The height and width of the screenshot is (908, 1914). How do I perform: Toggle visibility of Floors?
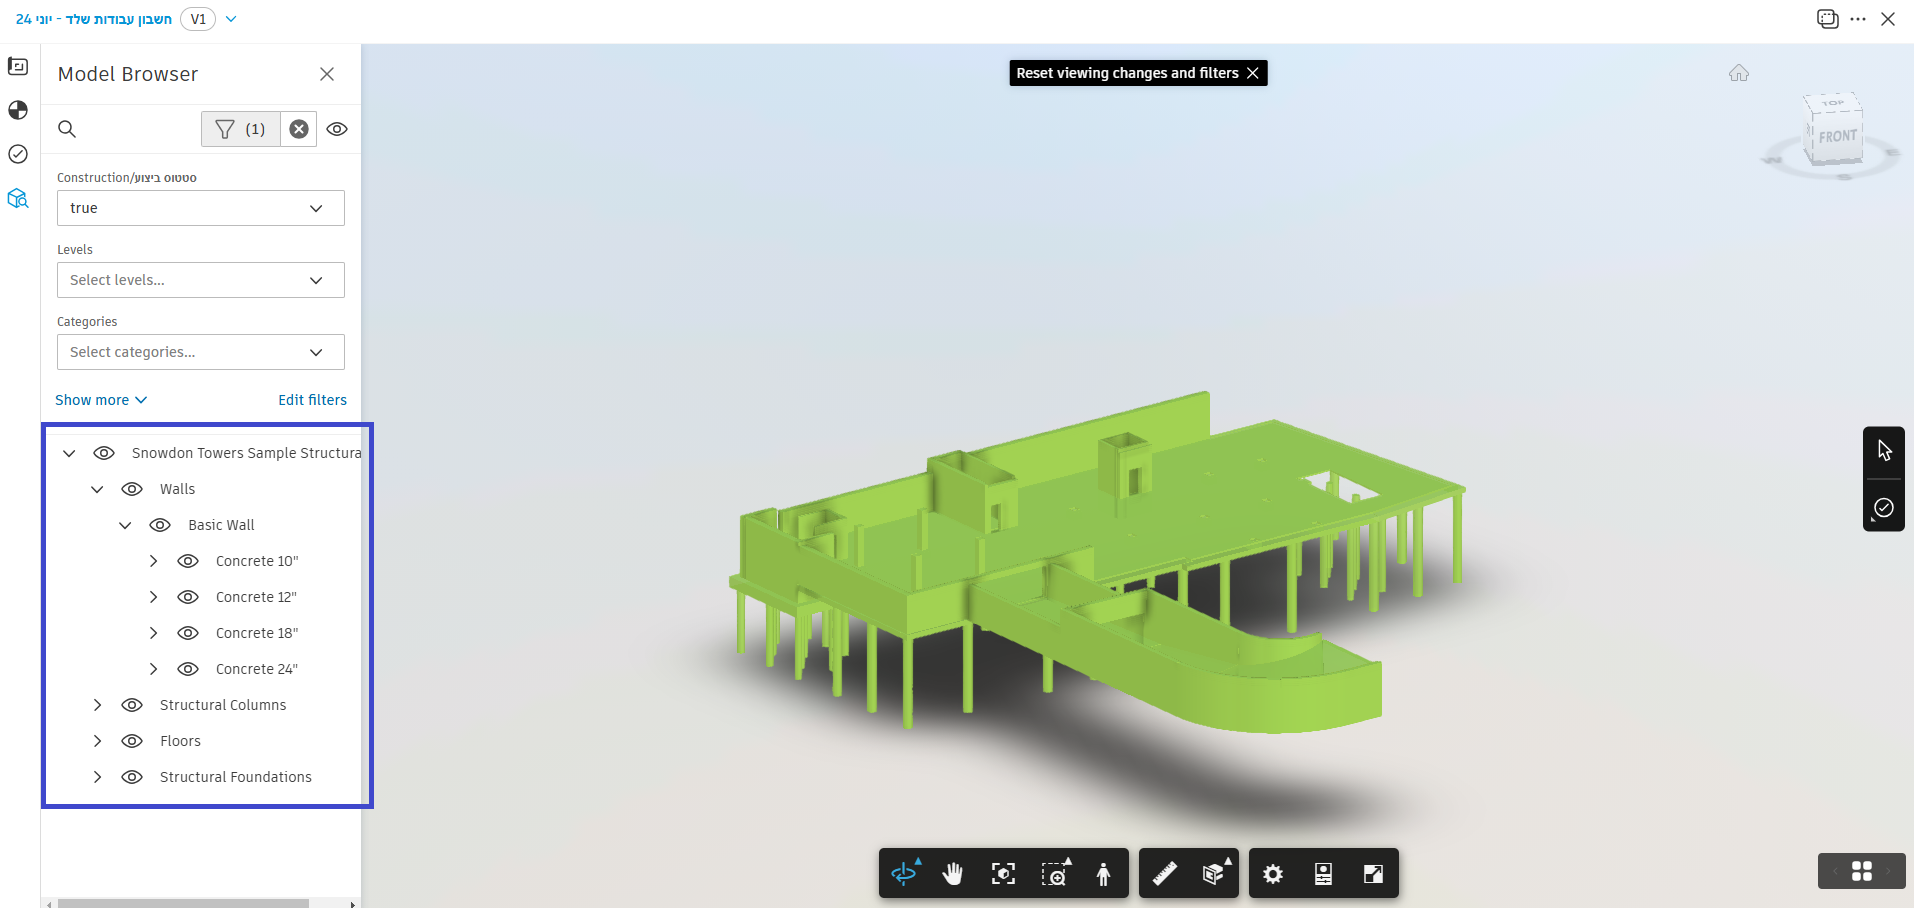(x=132, y=741)
